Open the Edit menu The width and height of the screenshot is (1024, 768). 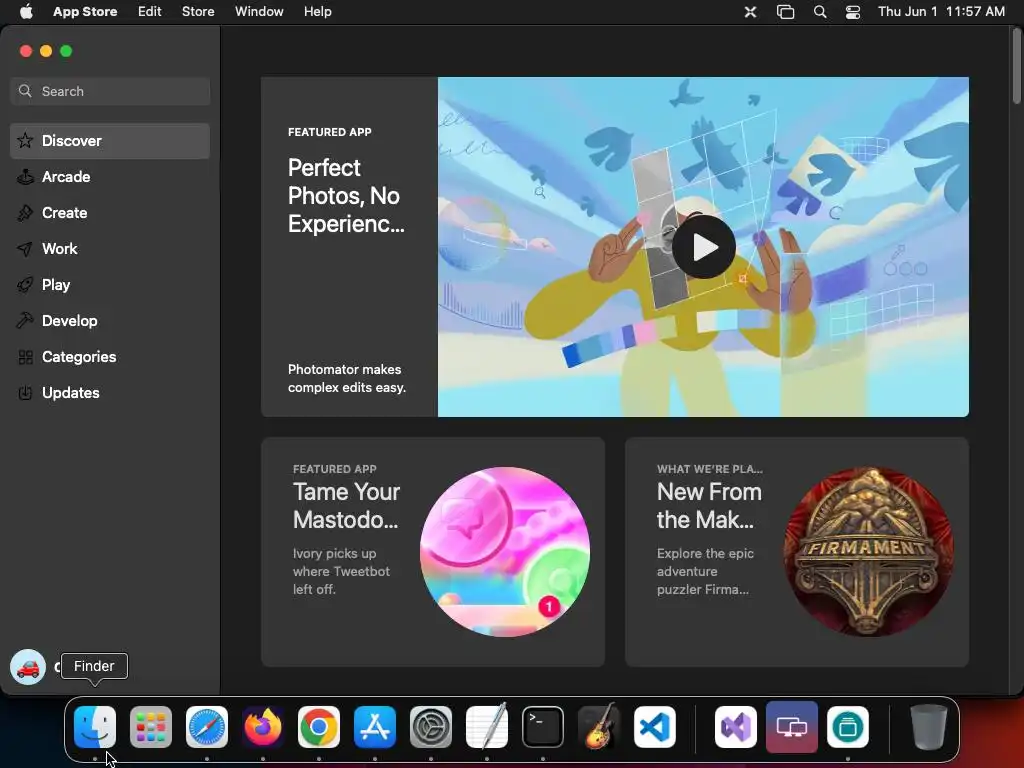(150, 12)
